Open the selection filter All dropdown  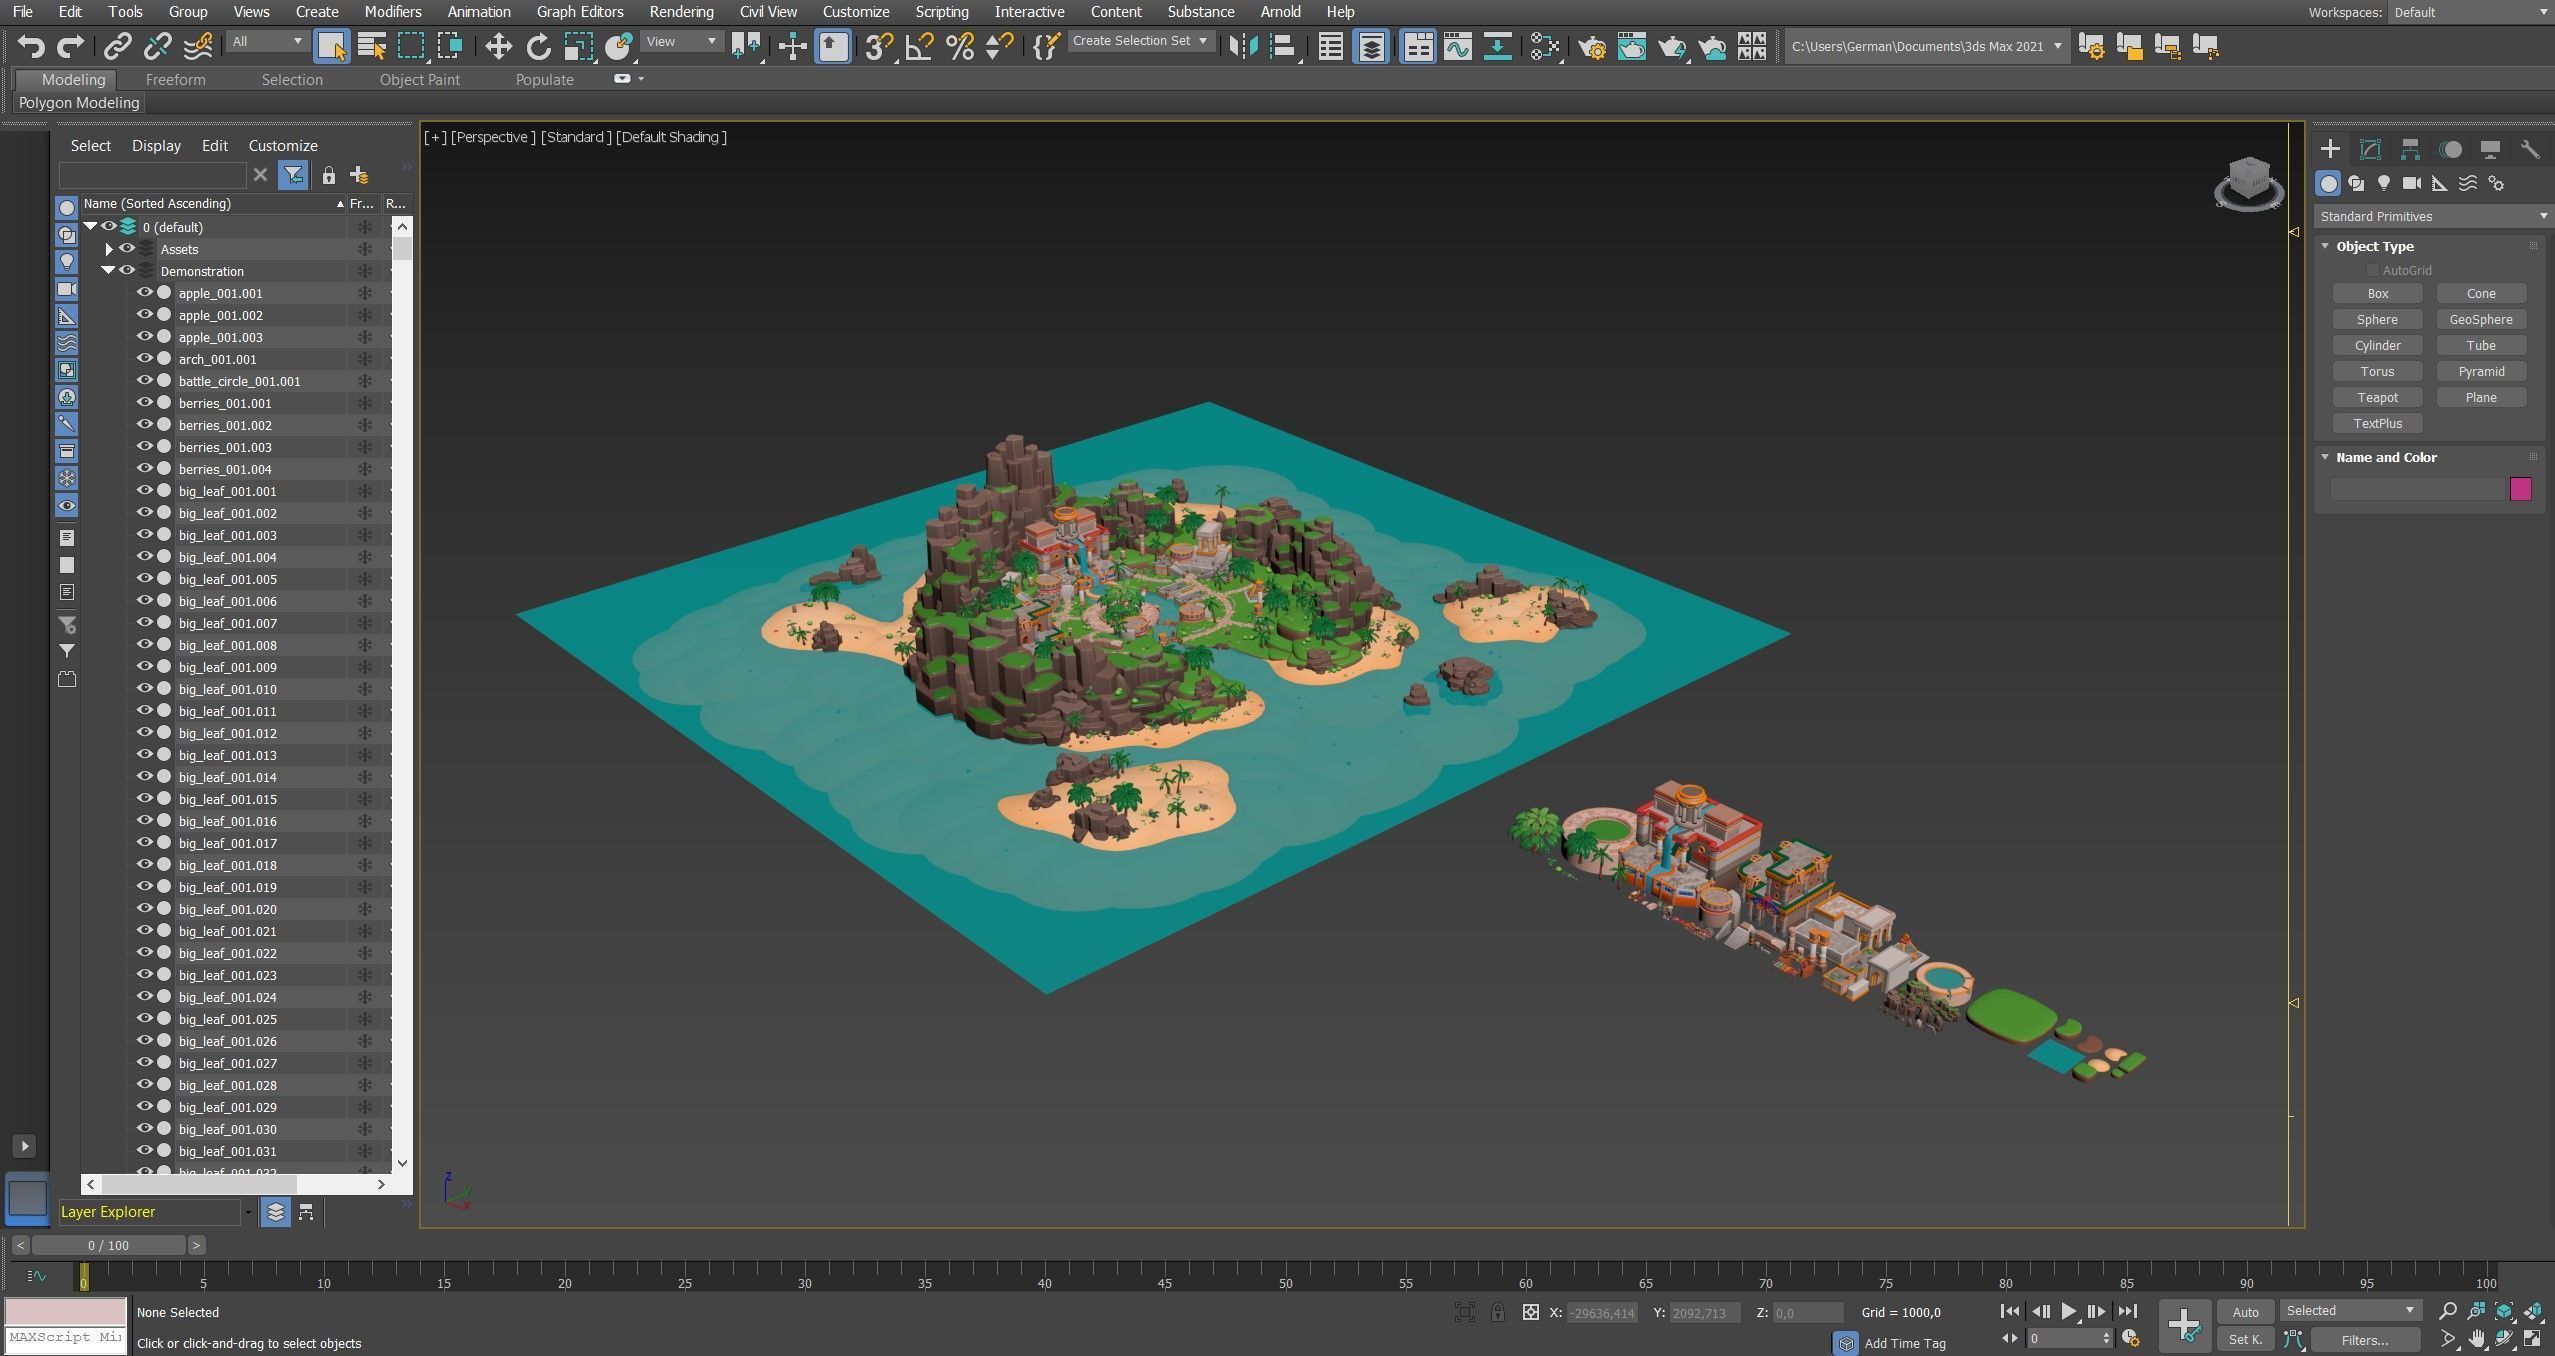pos(266,41)
